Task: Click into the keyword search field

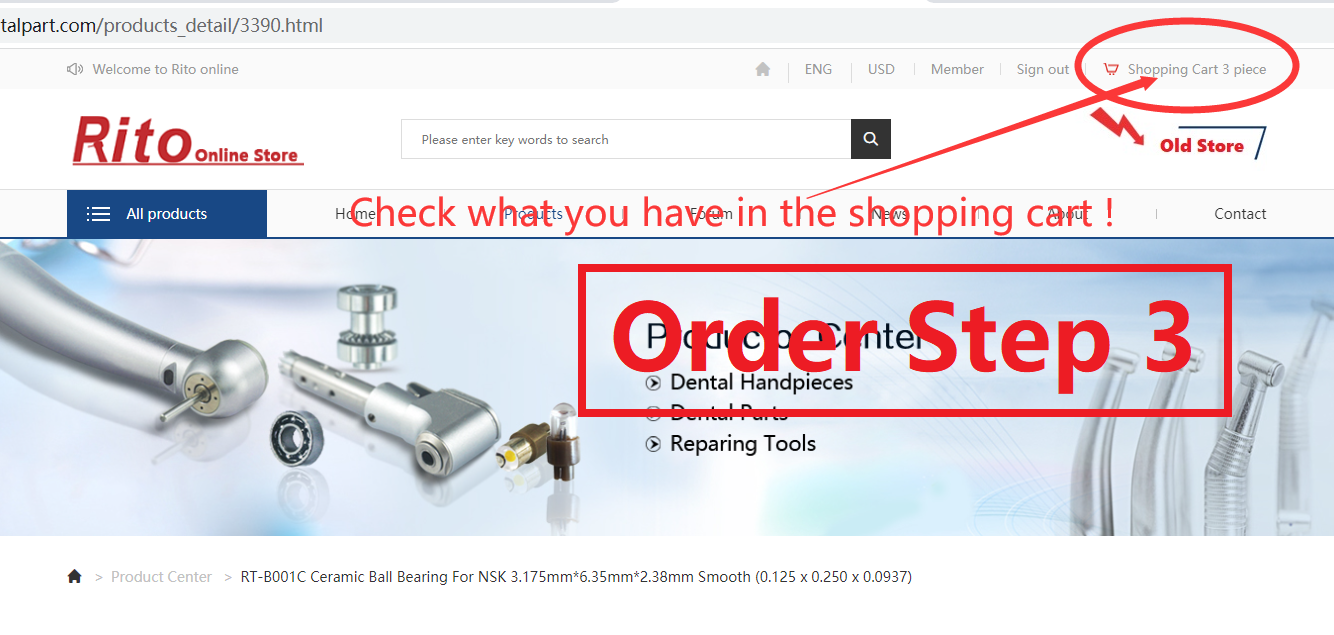Action: 626,139
